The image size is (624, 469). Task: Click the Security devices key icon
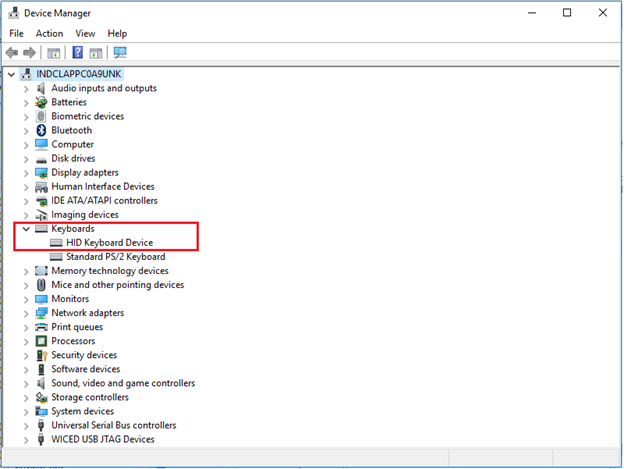[41, 355]
